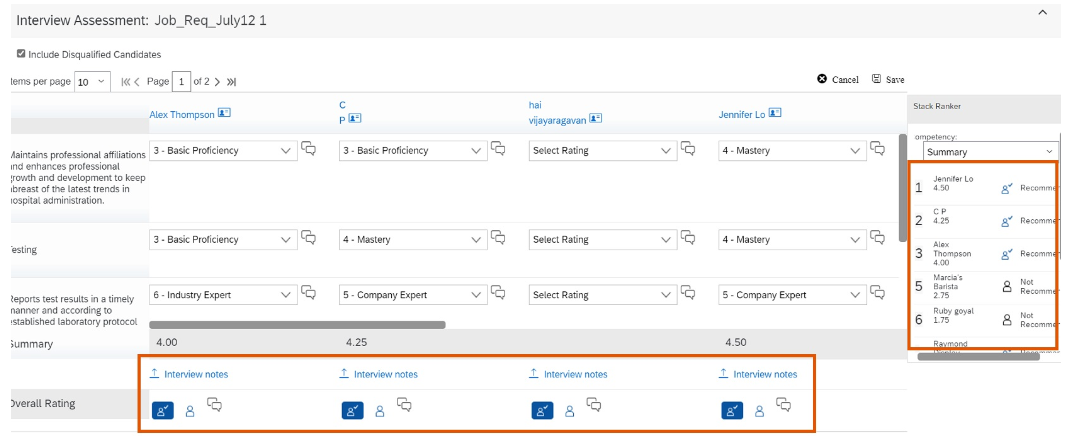Image resolution: width=1070 pixels, height=441 pixels.
Task: Mark Jennifer Lo as not recommended
Action: point(760,411)
